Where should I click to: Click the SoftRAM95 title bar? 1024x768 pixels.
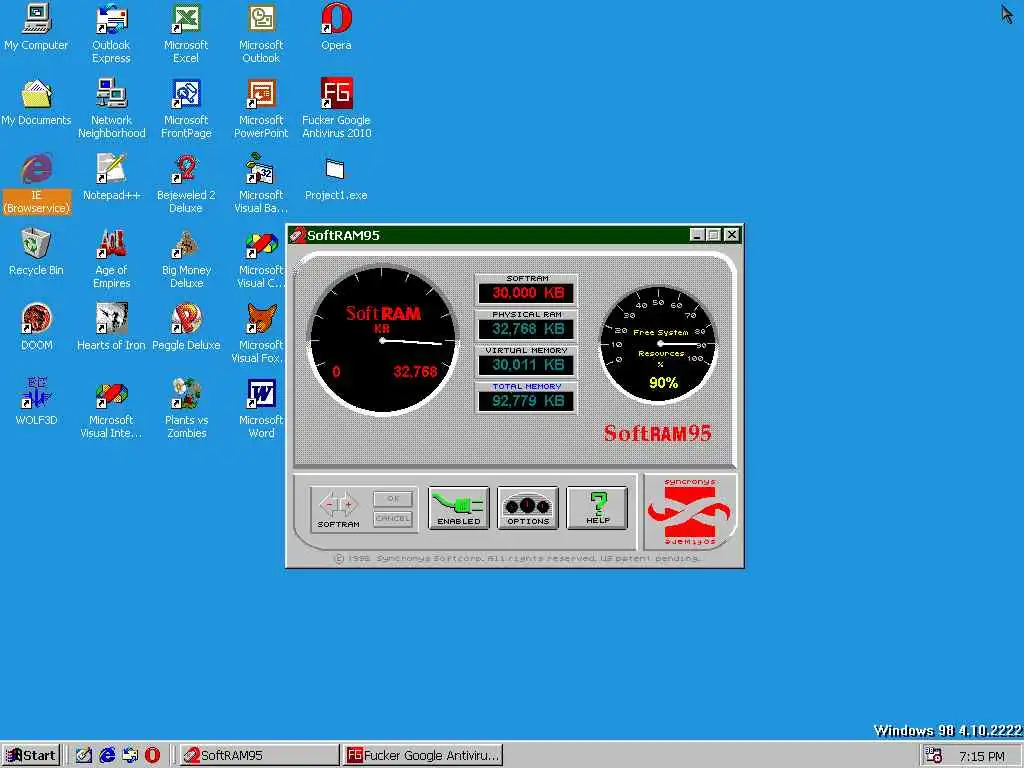tap(490, 235)
